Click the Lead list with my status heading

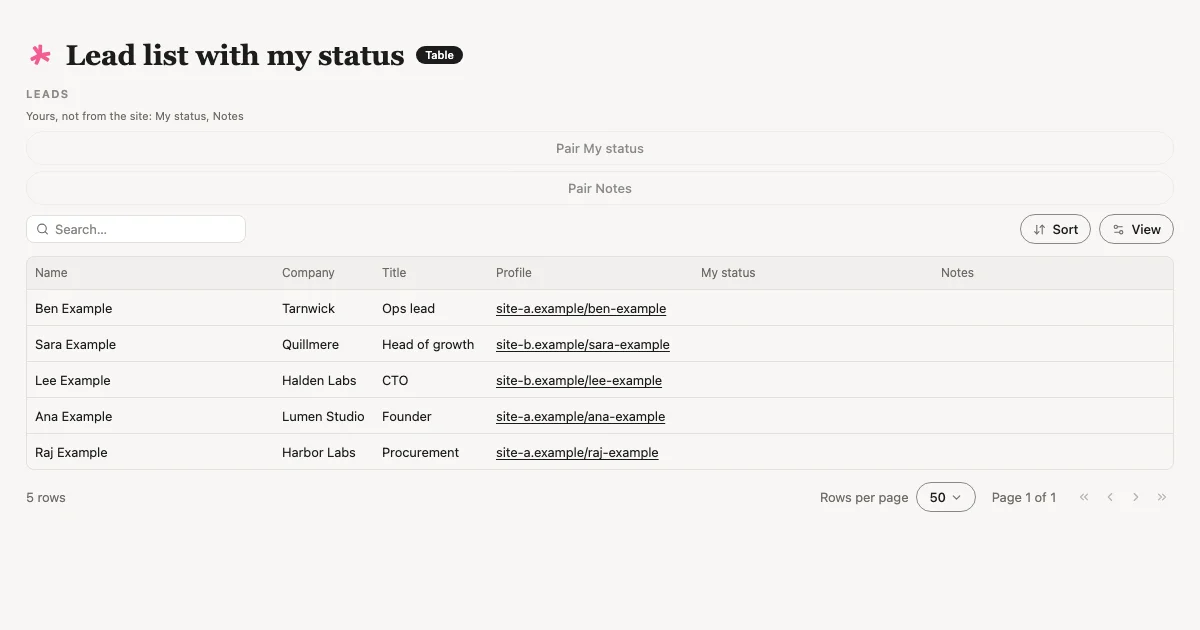235,55
